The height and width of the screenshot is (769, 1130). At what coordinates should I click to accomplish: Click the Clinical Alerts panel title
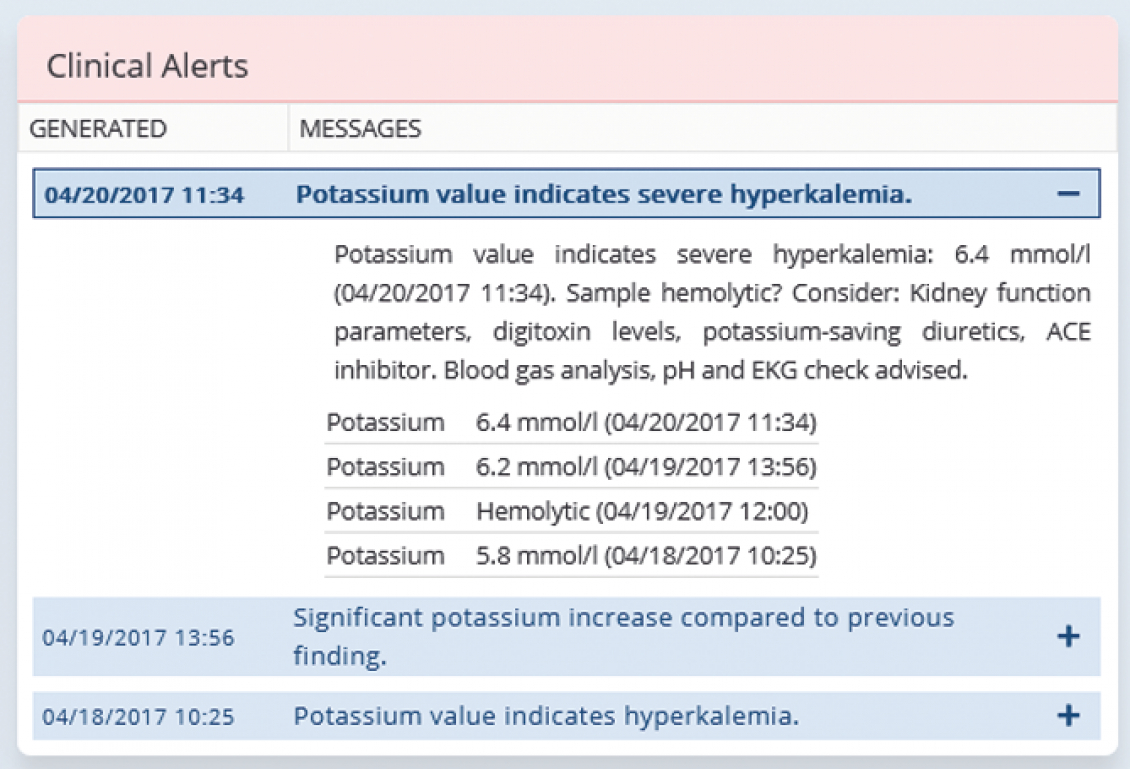(x=147, y=67)
